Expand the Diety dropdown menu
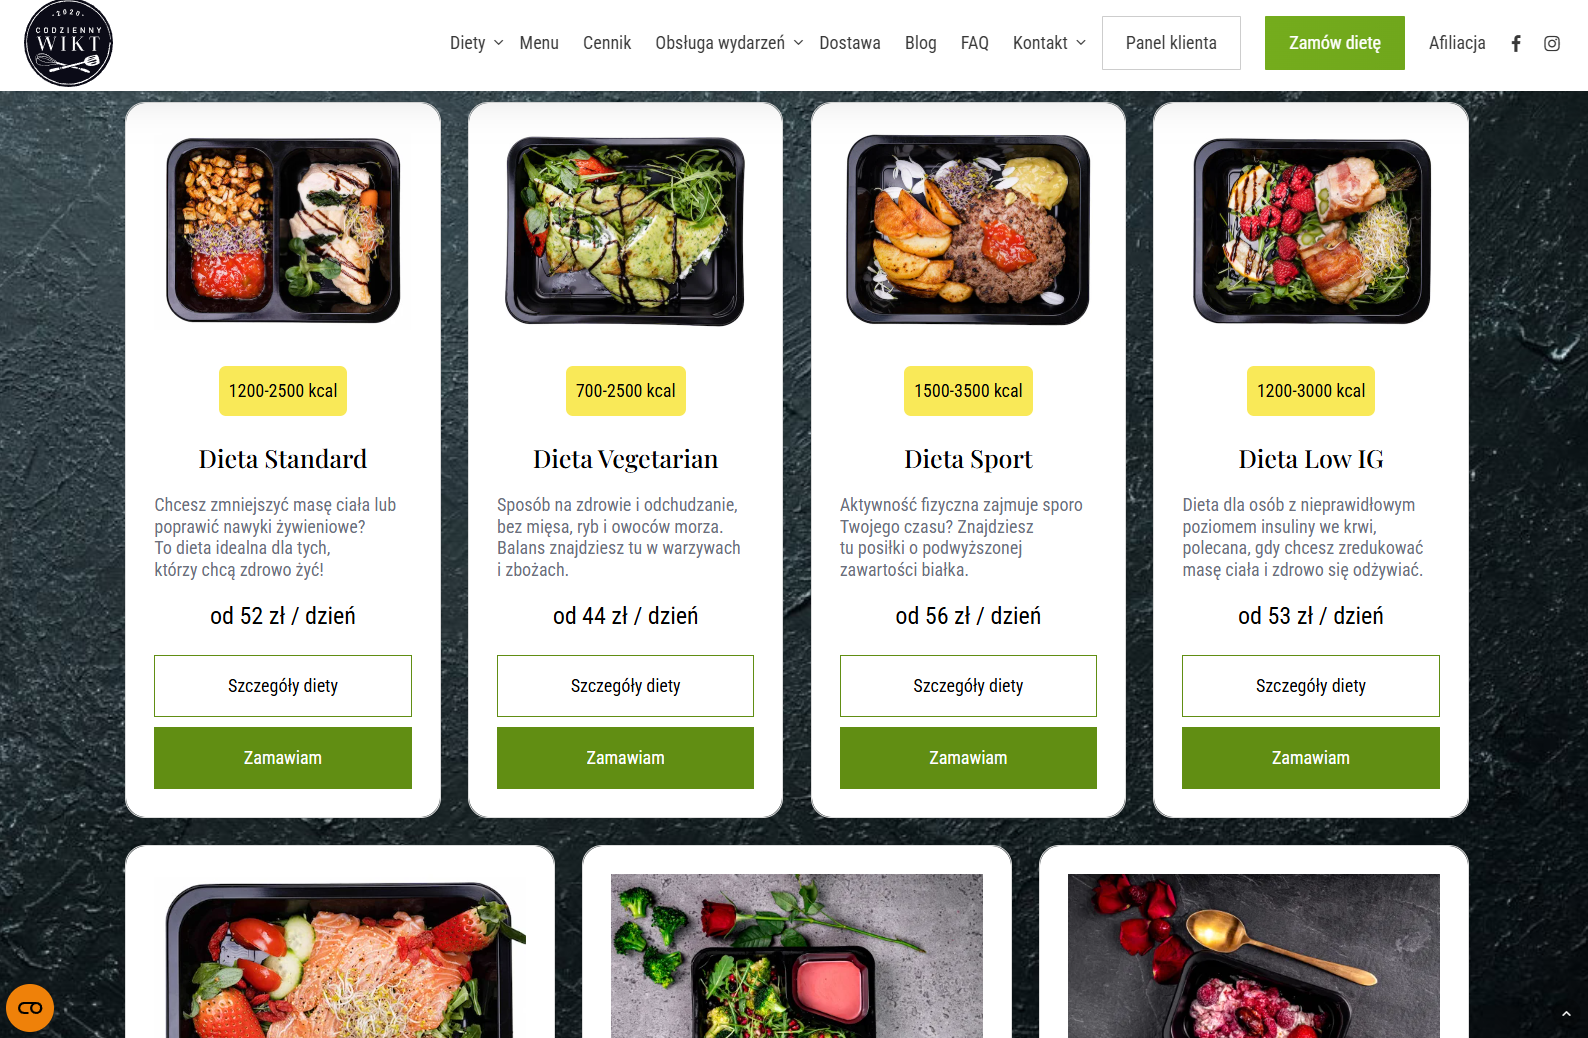Viewport: 1588px width, 1038px height. [x=476, y=43]
